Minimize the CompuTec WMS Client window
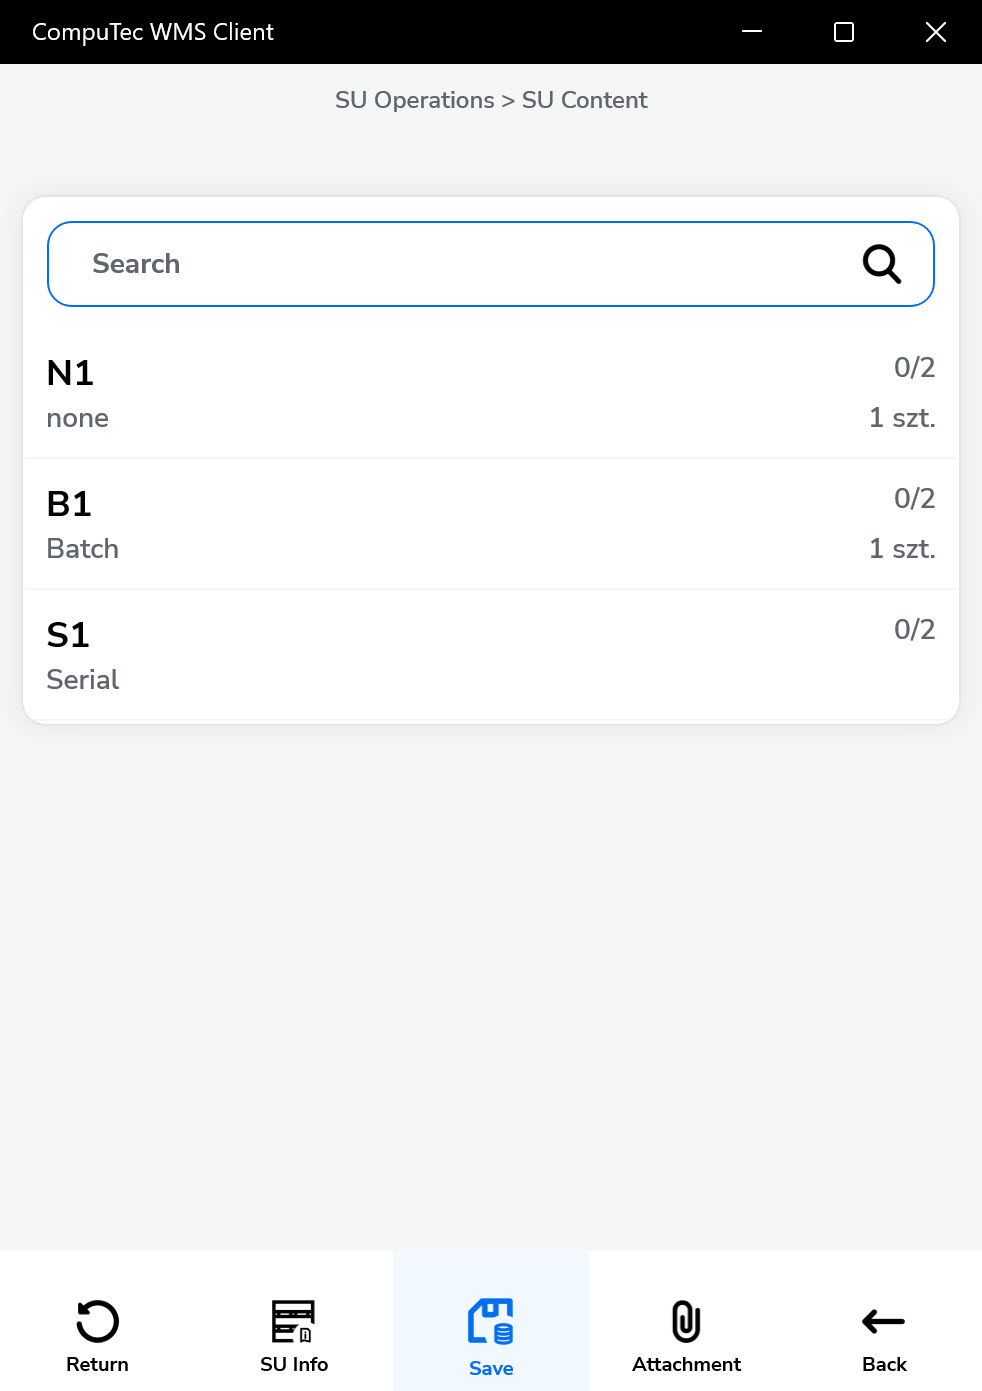This screenshot has width=982, height=1391. pos(752,32)
